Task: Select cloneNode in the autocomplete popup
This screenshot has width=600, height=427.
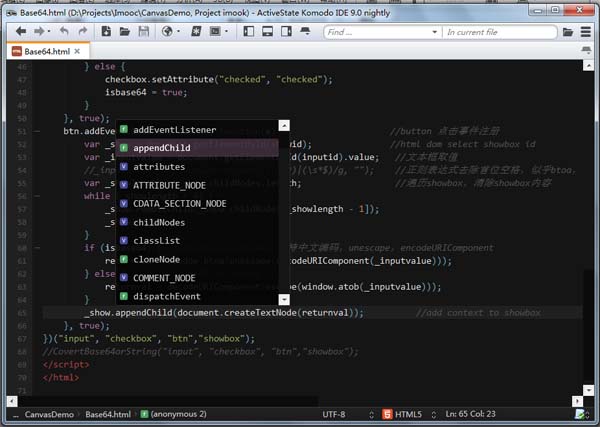Action: pos(156,259)
